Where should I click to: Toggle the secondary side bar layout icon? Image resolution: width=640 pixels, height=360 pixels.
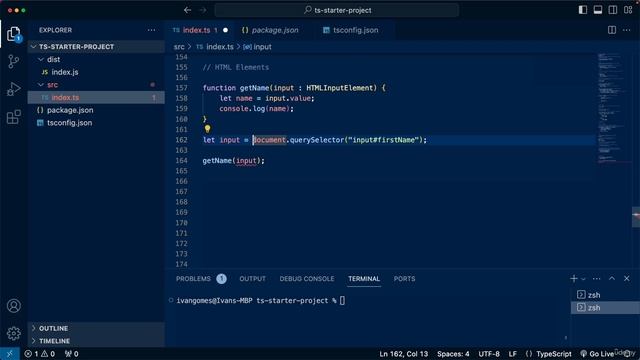coord(613,10)
